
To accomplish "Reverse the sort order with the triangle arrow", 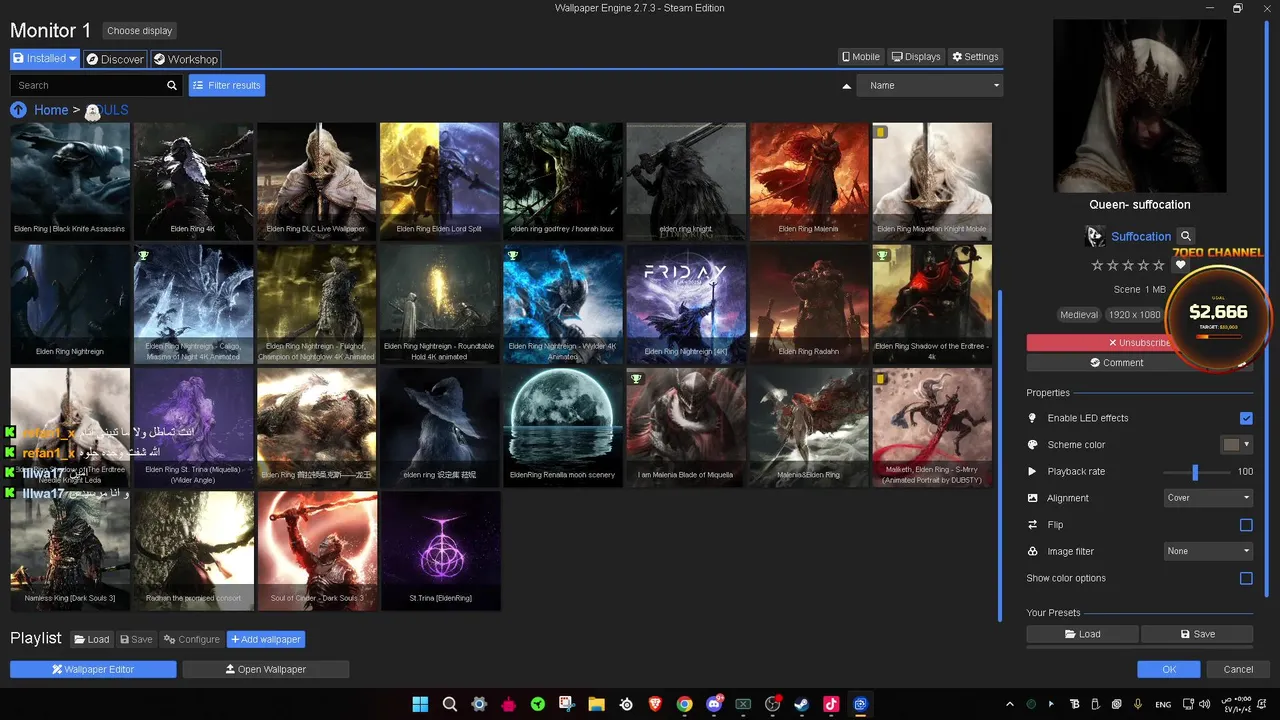I will (x=847, y=86).
